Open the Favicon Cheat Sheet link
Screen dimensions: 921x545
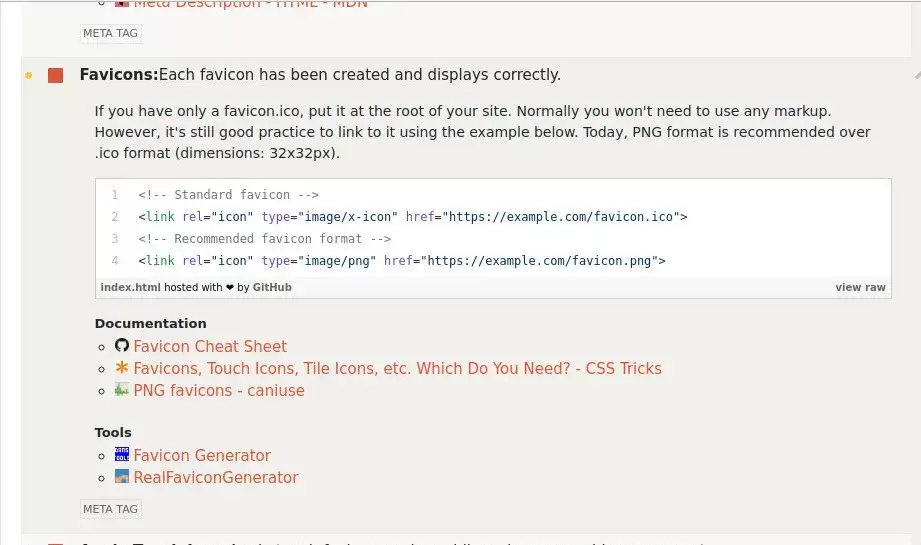(x=210, y=346)
